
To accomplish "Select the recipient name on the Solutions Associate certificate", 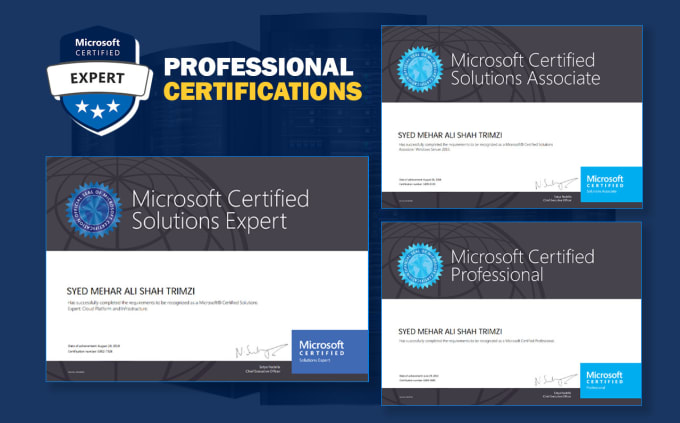I will tap(450, 135).
